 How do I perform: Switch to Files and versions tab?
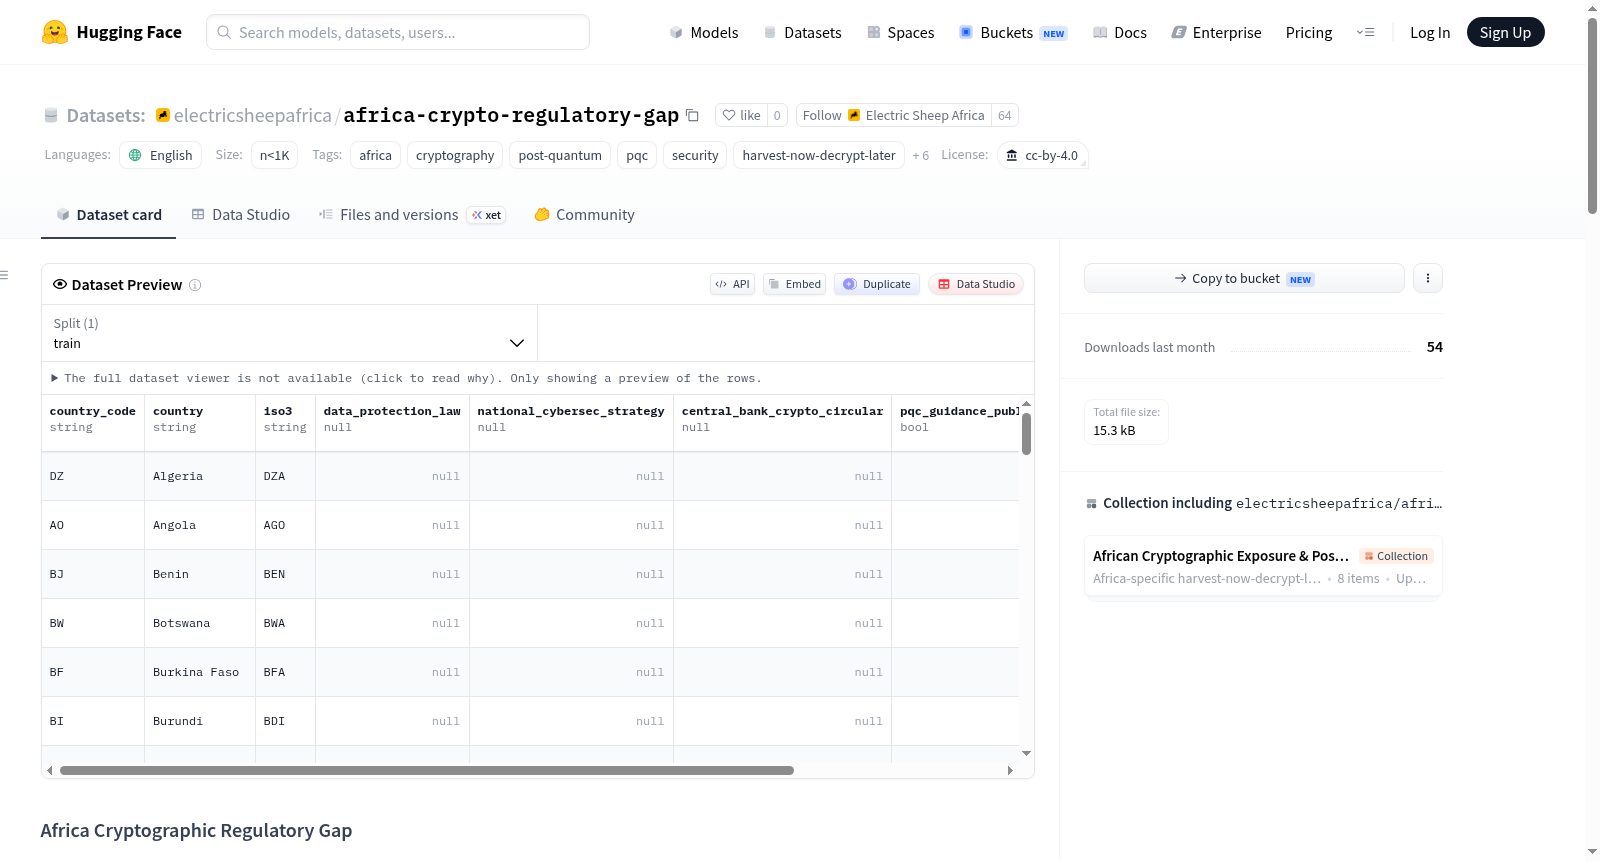point(412,215)
